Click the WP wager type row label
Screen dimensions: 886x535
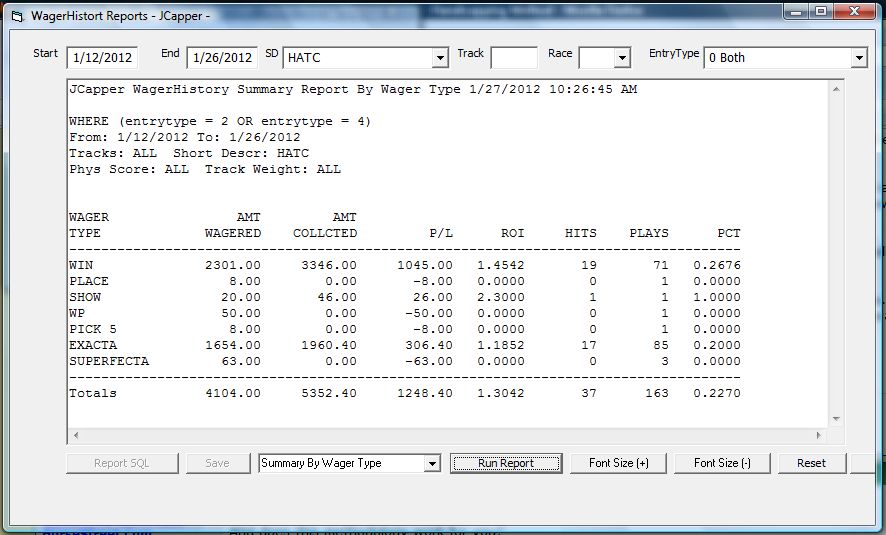(x=77, y=313)
